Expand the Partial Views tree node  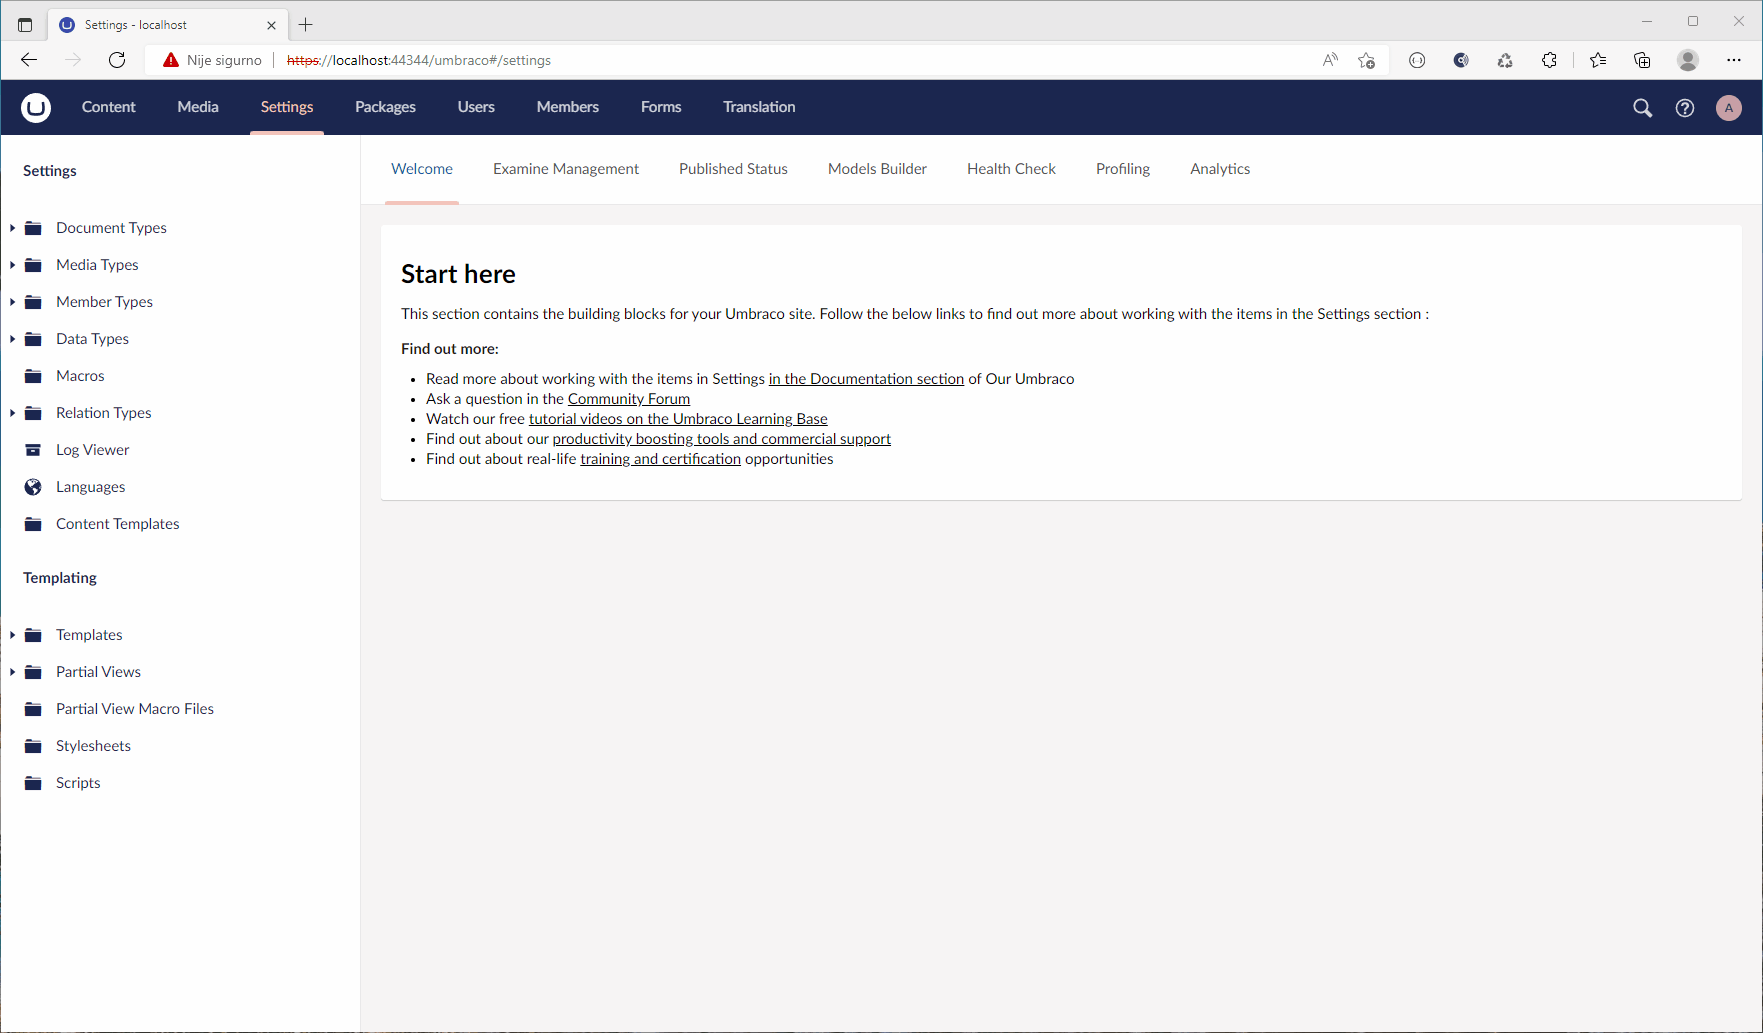[12, 672]
